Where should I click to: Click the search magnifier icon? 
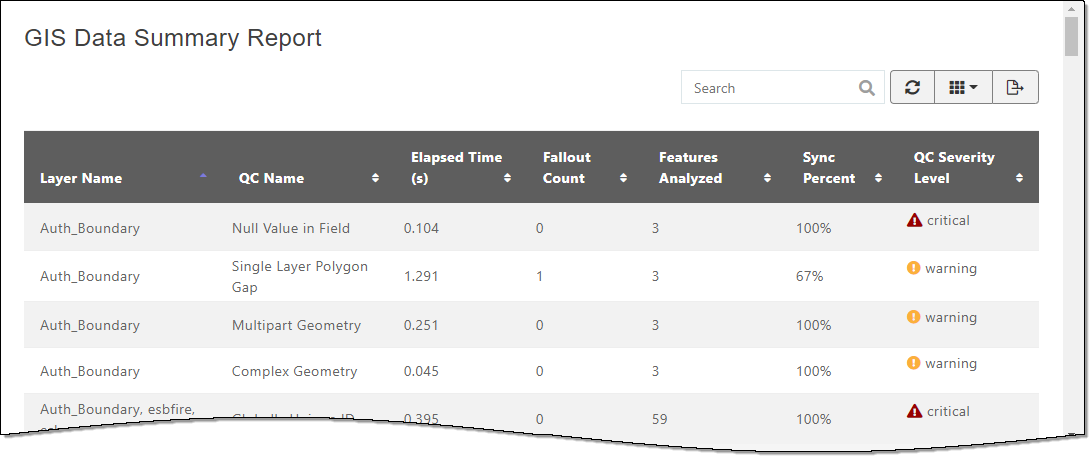(867, 88)
